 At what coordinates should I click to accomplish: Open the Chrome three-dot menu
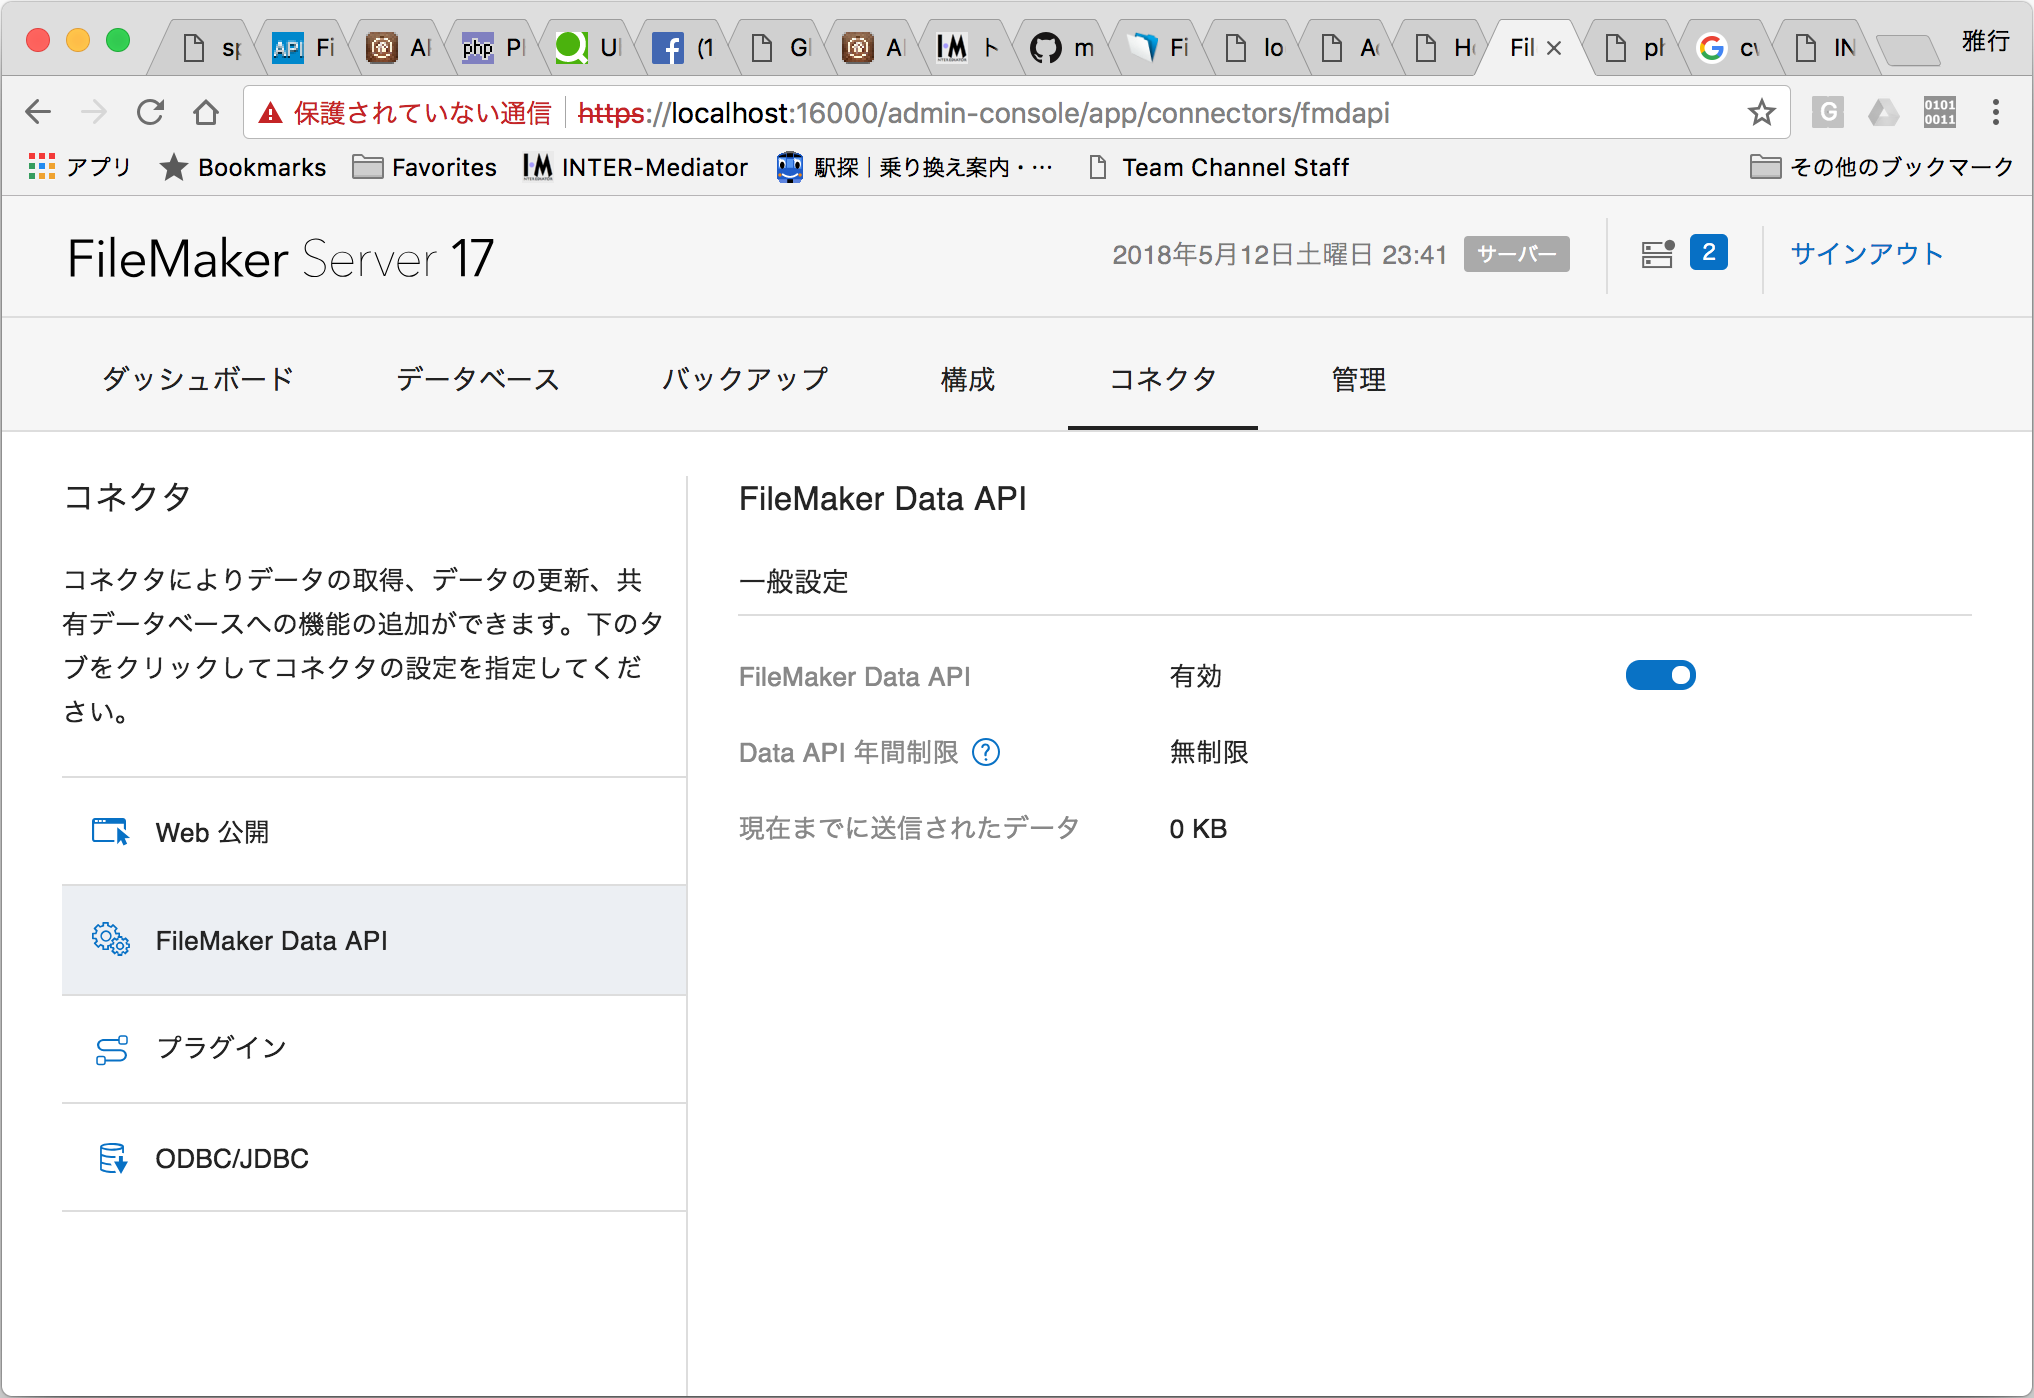1996,112
